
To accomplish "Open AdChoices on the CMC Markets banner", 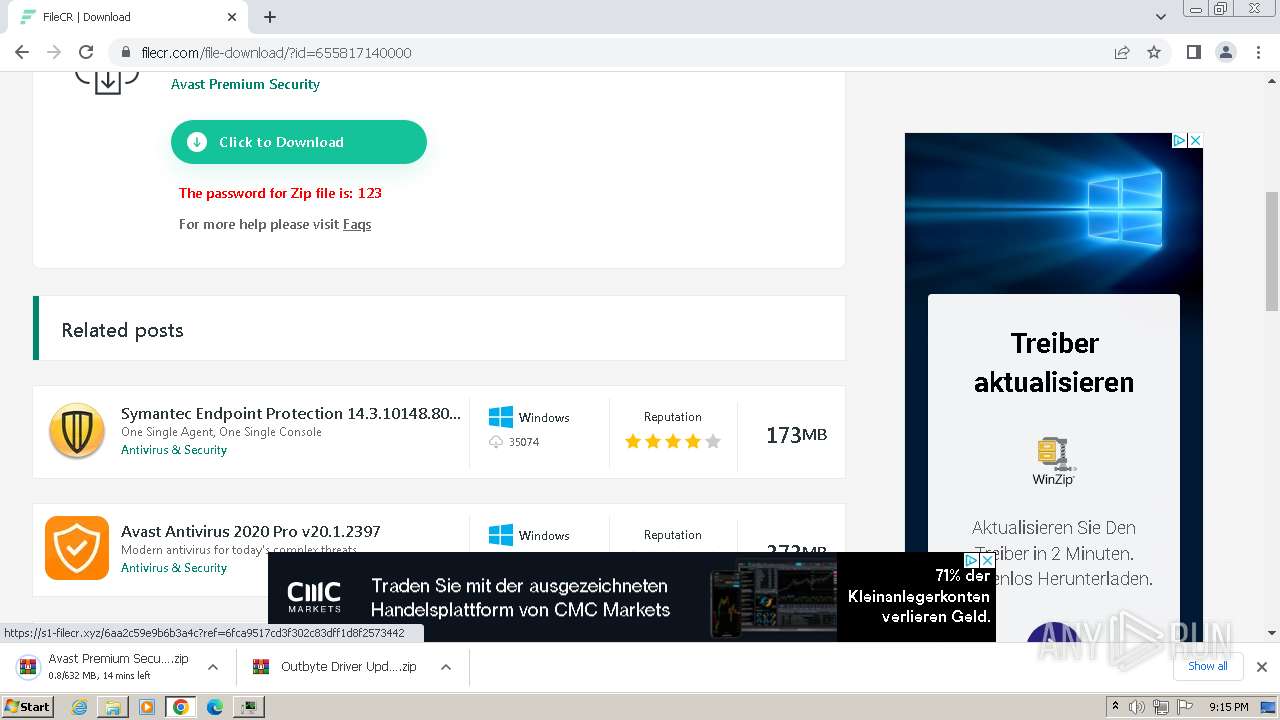I will (971, 561).
